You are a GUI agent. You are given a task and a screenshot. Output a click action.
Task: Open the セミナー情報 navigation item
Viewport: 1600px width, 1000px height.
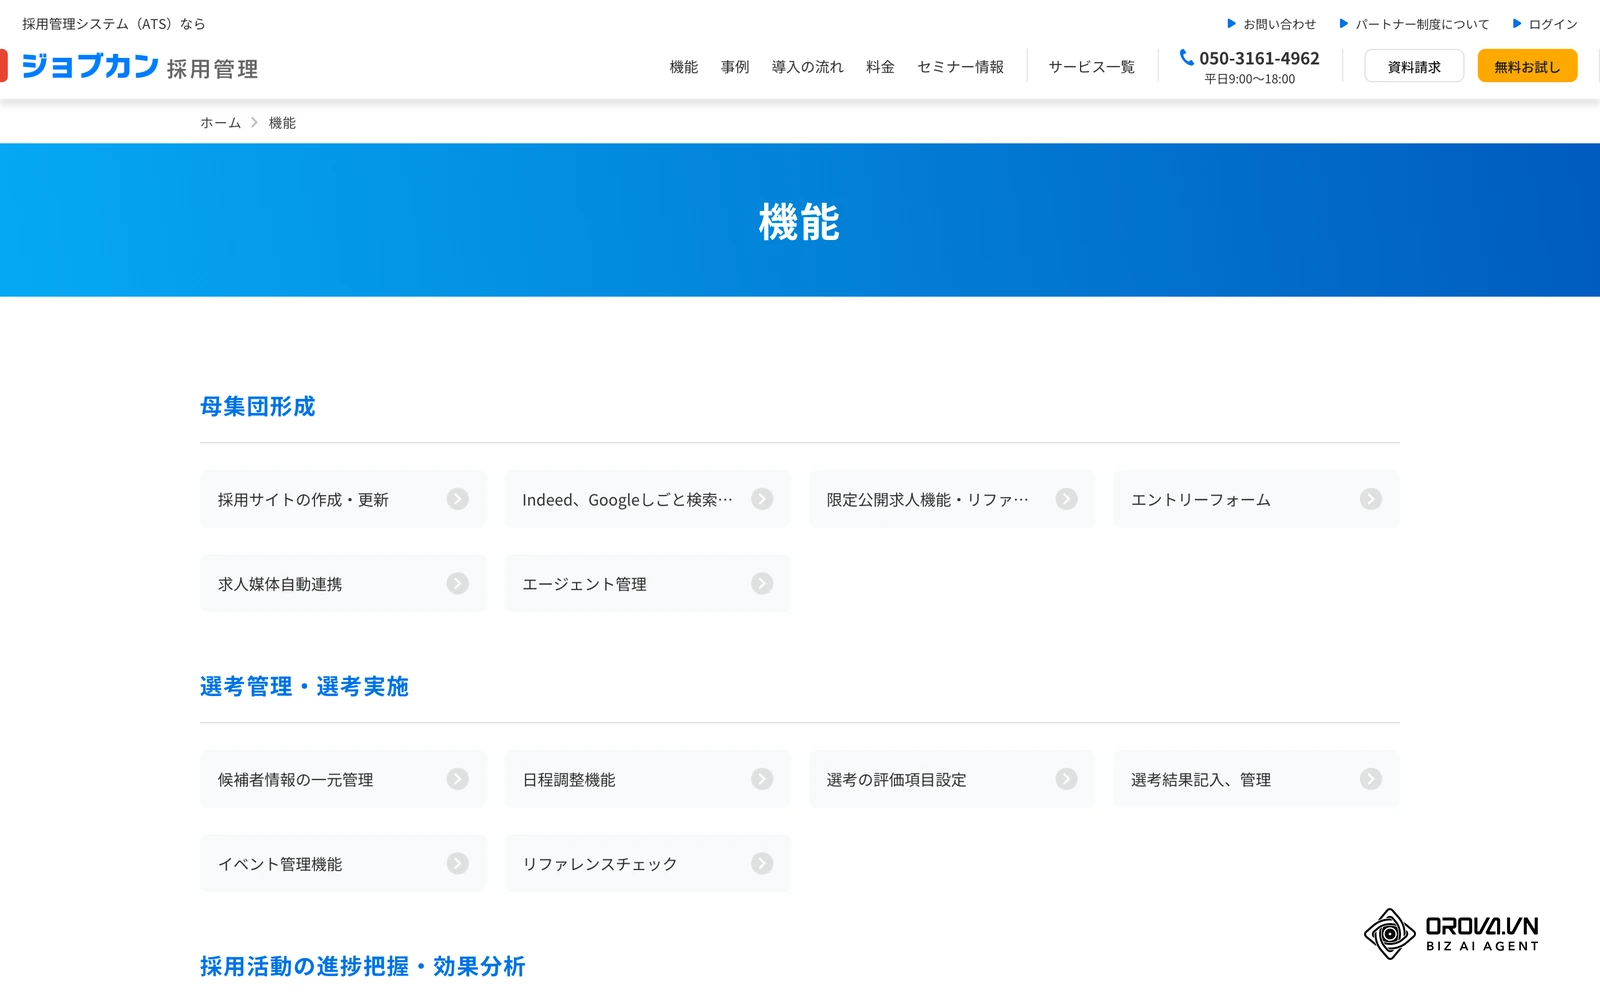[x=960, y=67]
